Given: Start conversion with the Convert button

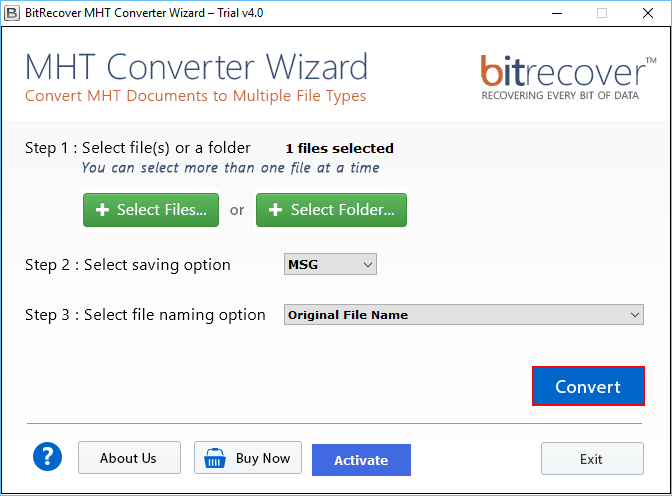Looking at the screenshot, I should 588,386.
